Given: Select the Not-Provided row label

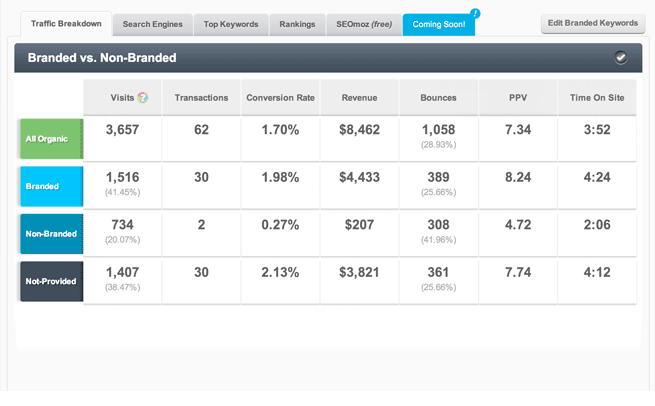Looking at the screenshot, I should [51, 282].
